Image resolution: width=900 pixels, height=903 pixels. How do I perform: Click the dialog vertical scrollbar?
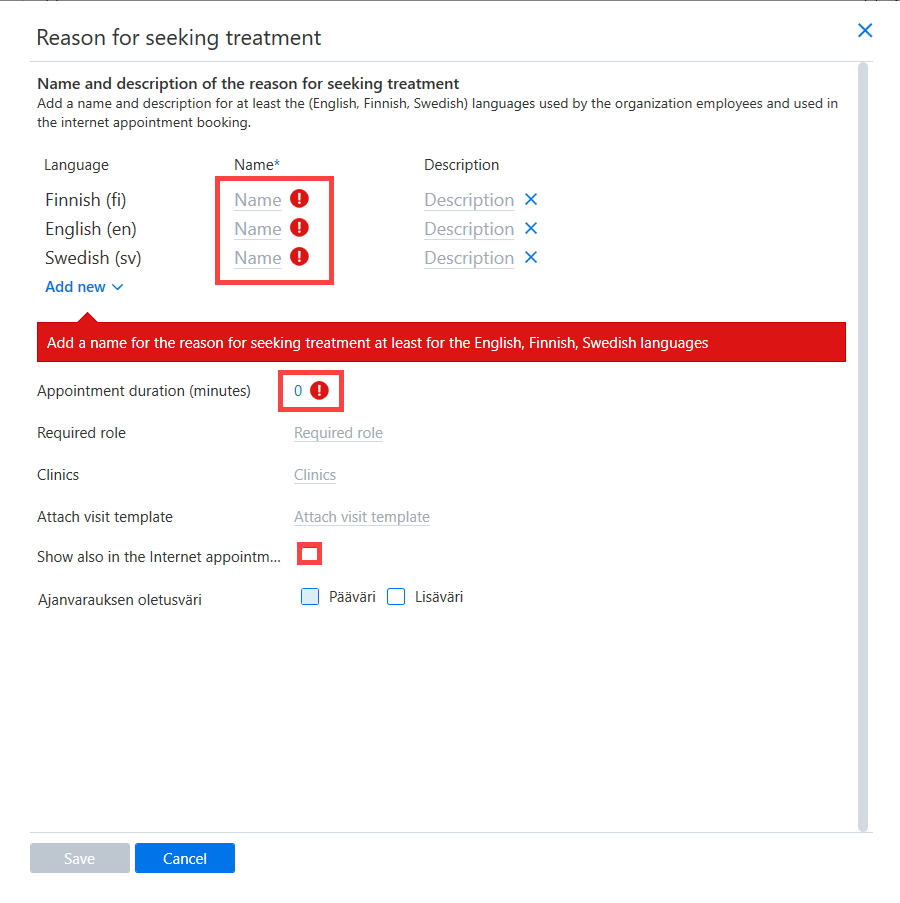point(863,446)
